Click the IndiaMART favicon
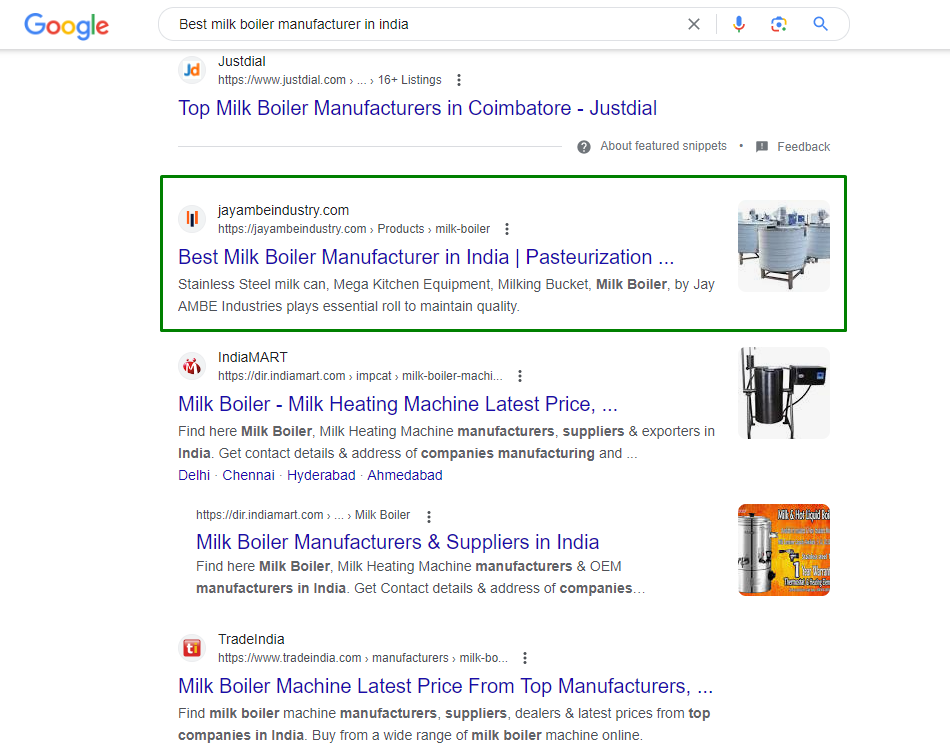This screenshot has width=950, height=750. click(x=192, y=366)
